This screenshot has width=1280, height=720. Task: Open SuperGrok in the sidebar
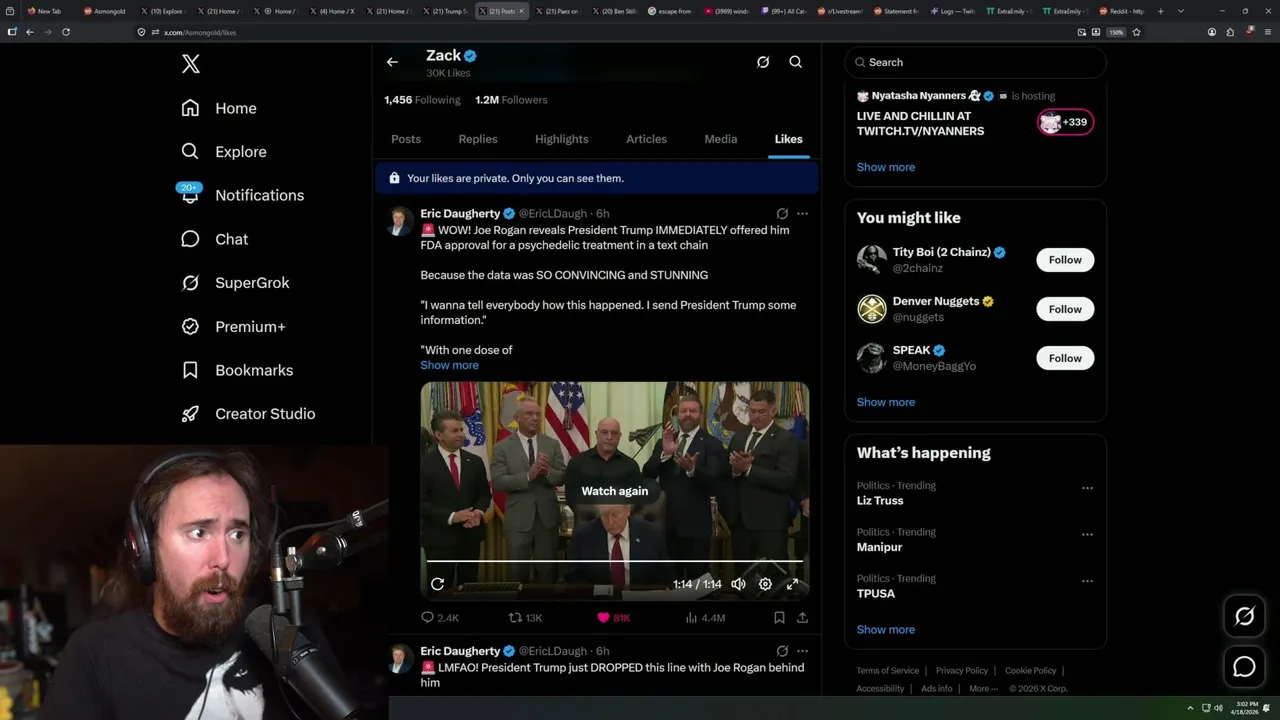235,283
